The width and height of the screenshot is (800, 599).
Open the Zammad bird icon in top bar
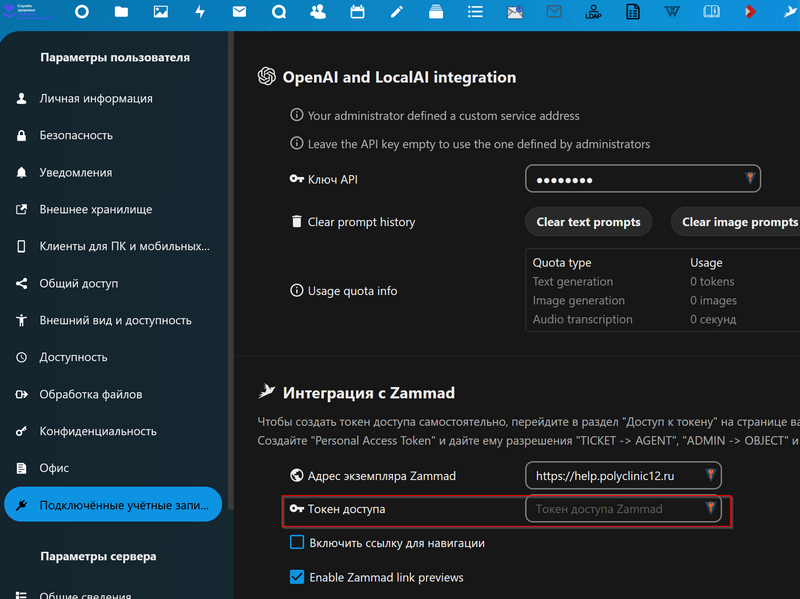click(789, 12)
